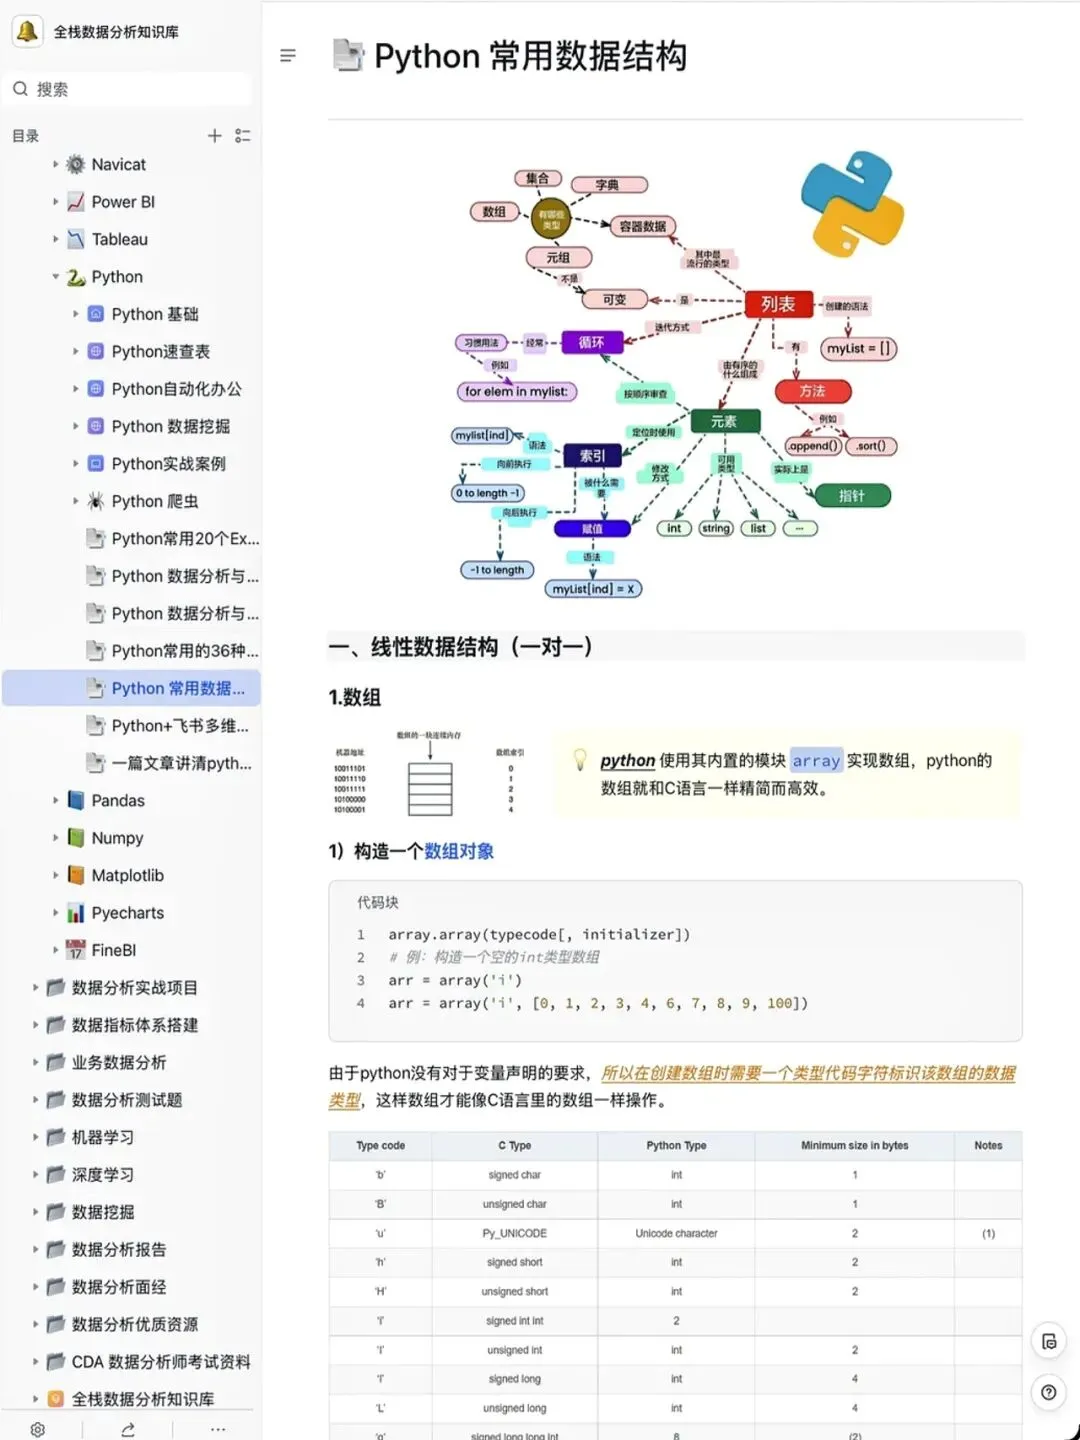Screen dimensions: 1080x1440
Task: Expand the Python 基础 node arrow
Action: [75, 314]
